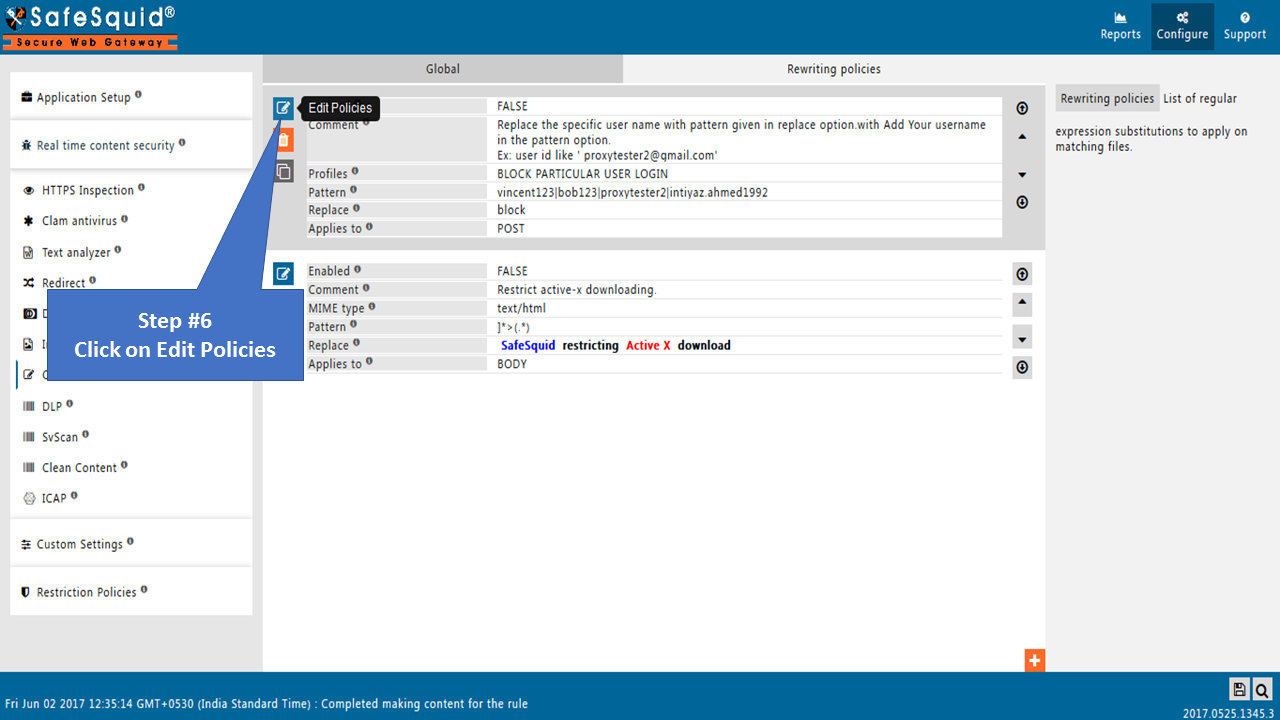Viewport: 1280px width, 720px height.
Task: Click Applies to value POST
Action: click(x=511, y=228)
